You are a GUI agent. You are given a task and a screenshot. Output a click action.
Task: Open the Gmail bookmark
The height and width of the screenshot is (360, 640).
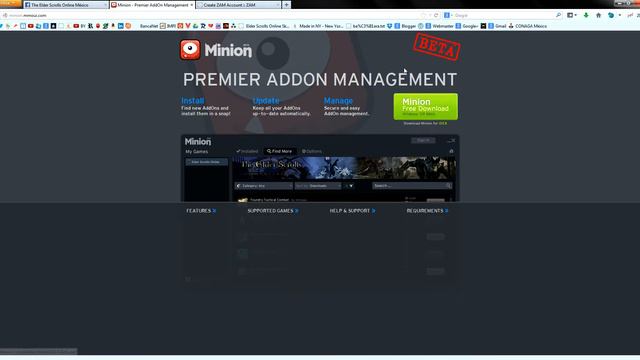pos(497,26)
